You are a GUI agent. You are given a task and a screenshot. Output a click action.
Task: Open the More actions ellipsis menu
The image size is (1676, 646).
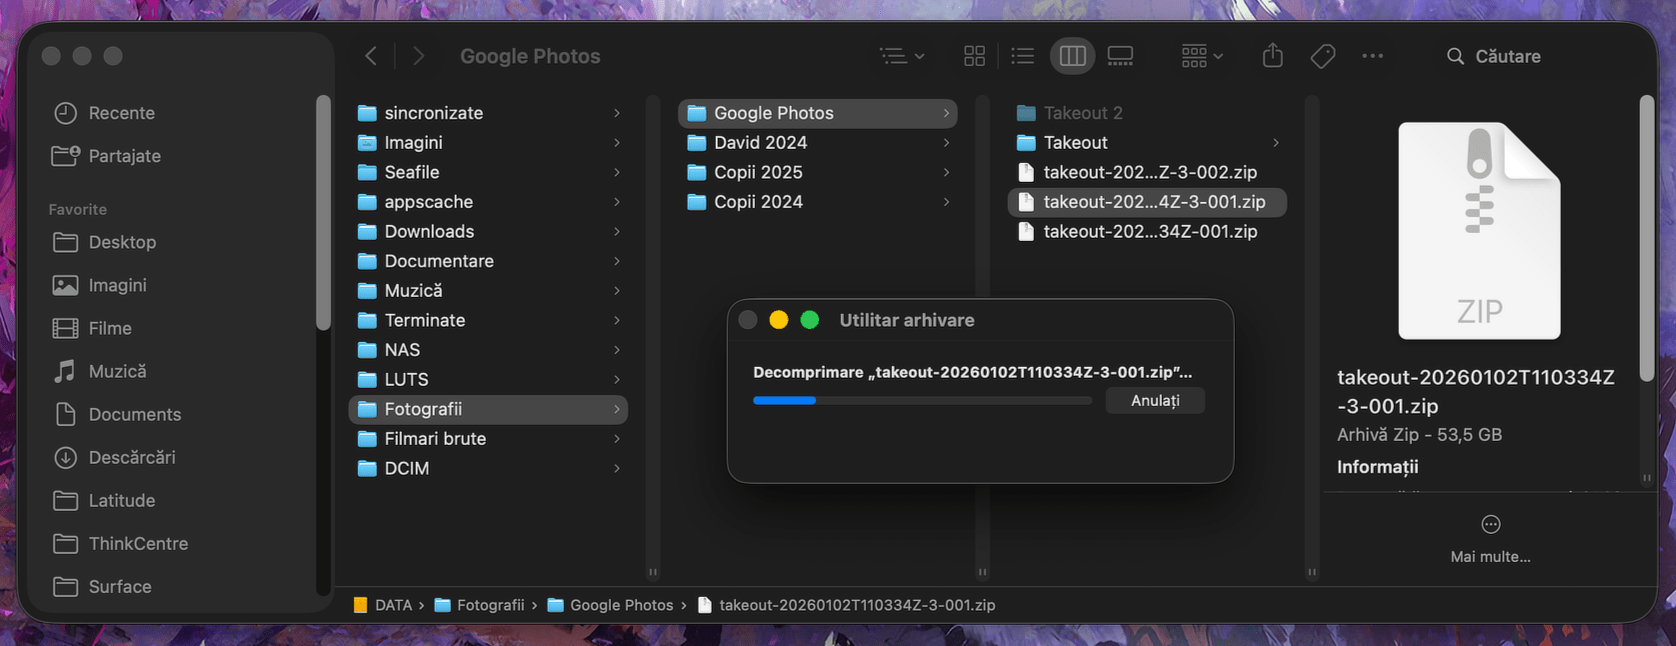[x=1372, y=56]
